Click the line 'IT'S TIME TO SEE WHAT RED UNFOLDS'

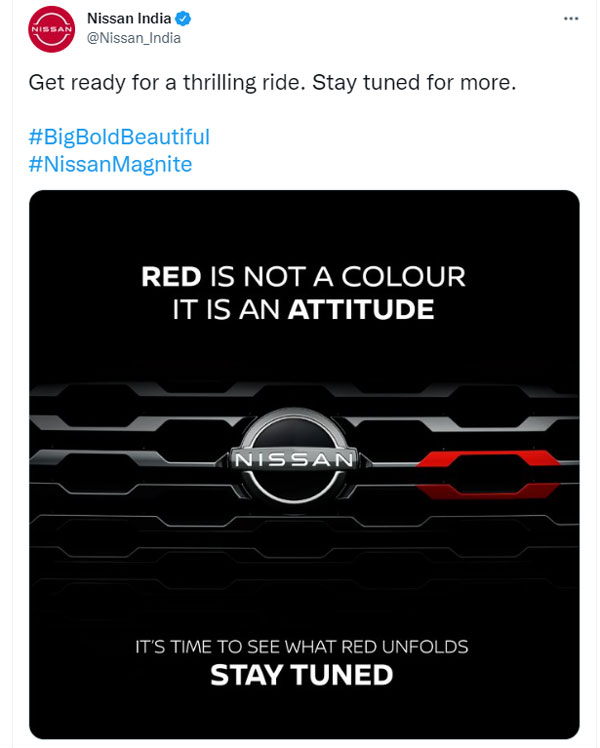302,647
